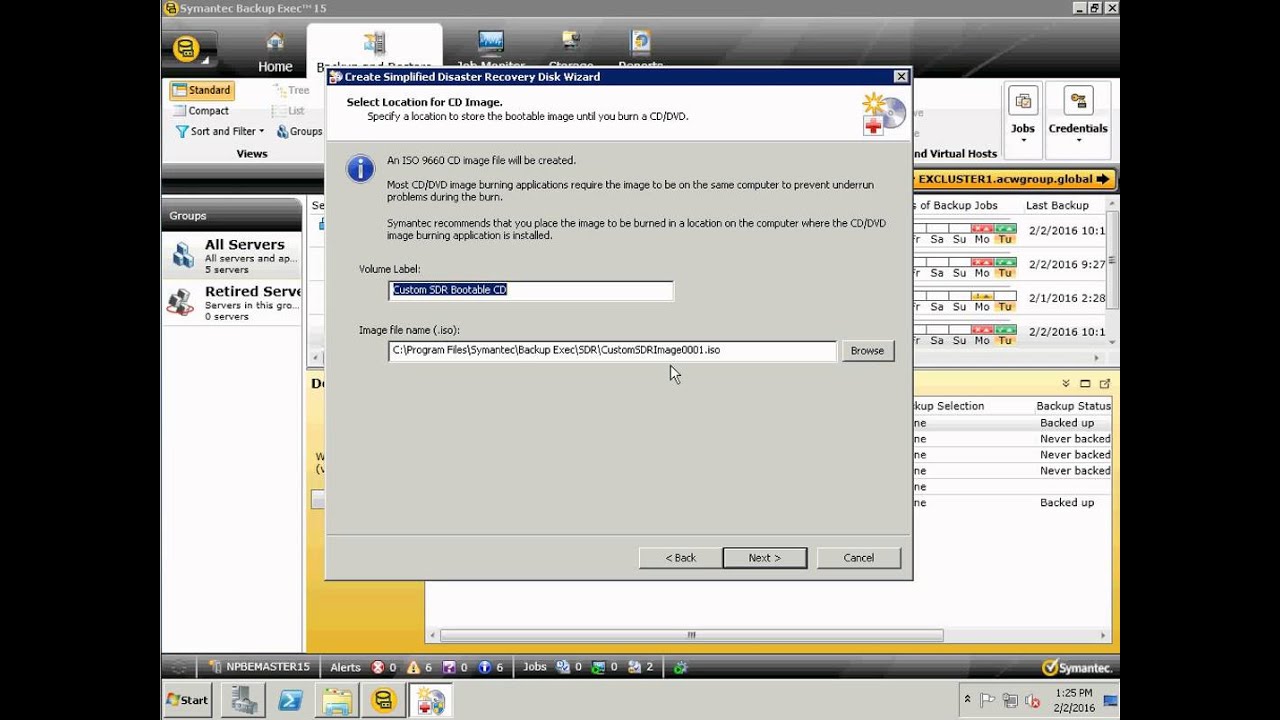1280x720 pixels.
Task: Click the second Jobs status icon showing 0
Action: 599,667
